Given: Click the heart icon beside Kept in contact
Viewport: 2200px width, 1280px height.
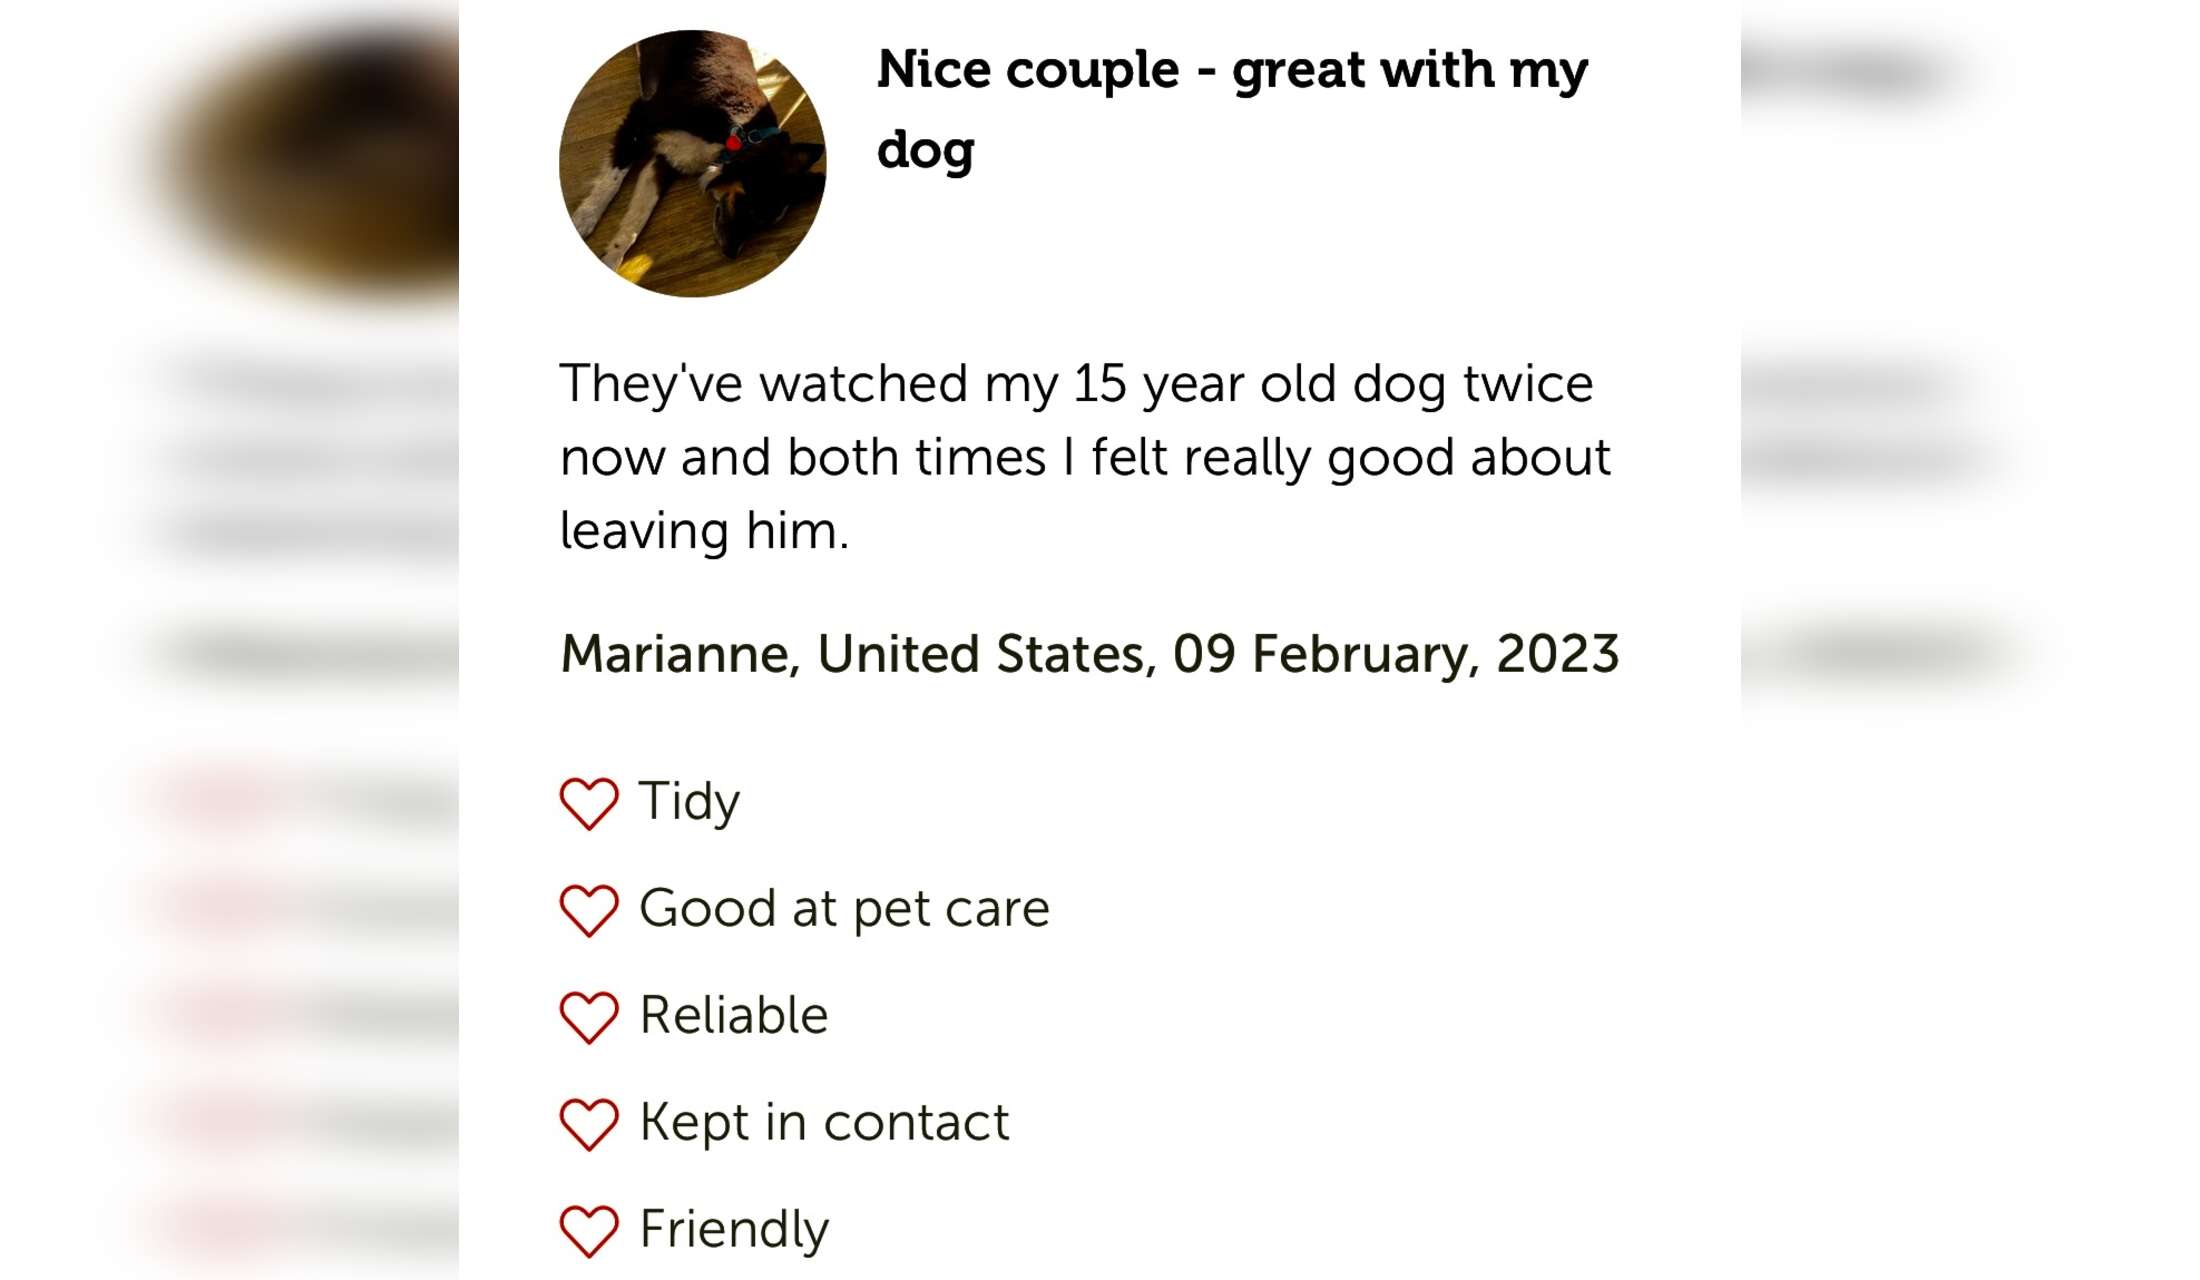Looking at the screenshot, I should click(x=588, y=1124).
